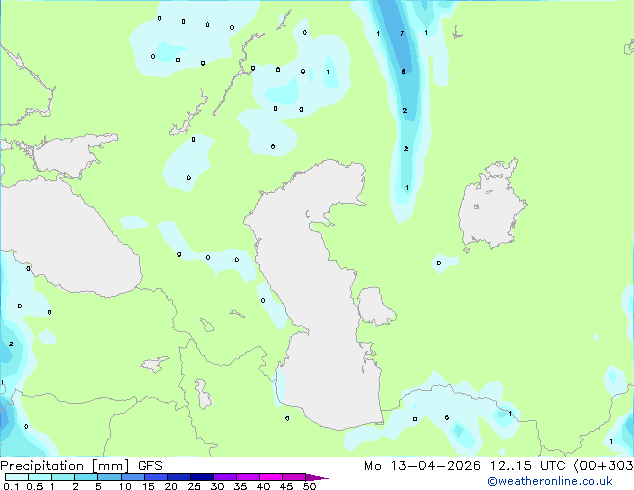Click the '20' legend scale label
The height and width of the screenshot is (490, 634).
pos(171,486)
